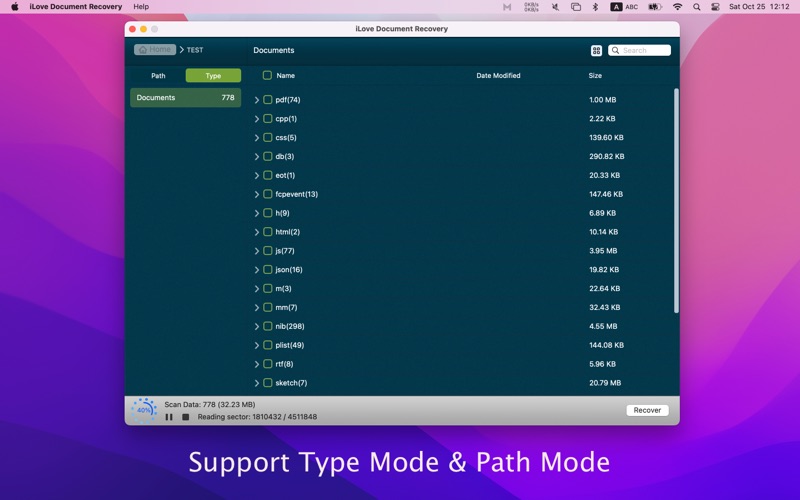Switch to the Type tab
The image size is (800, 500).
point(213,76)
